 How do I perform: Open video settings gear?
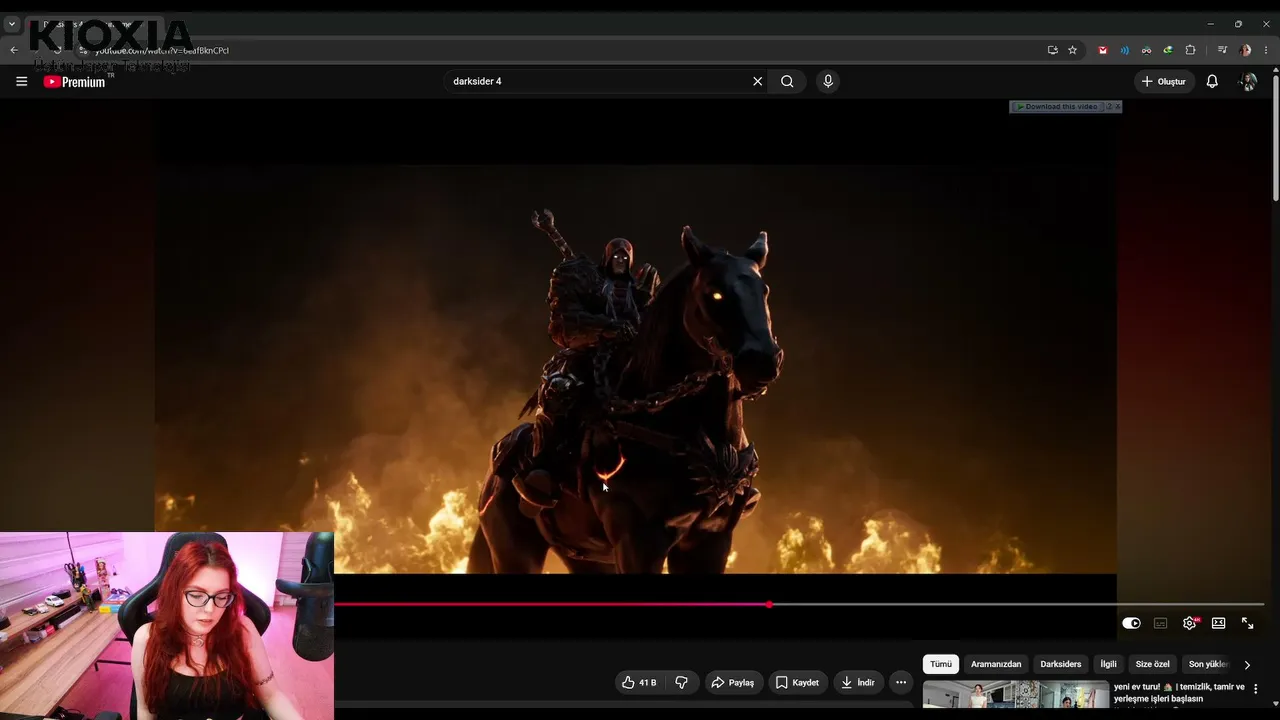pos(1189,623)
